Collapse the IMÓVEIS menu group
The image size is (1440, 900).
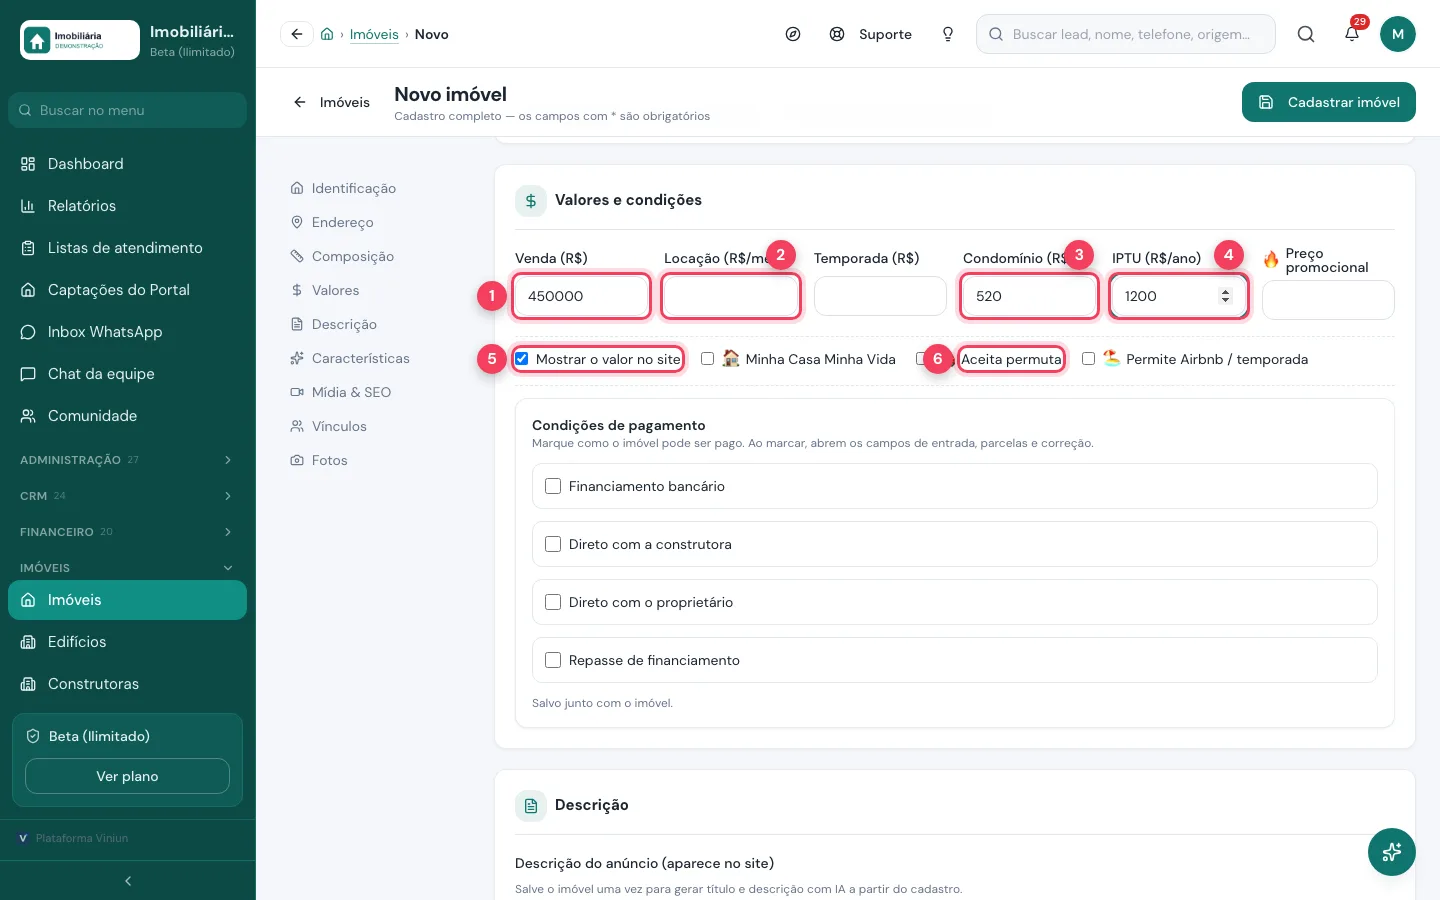point(127,568)
